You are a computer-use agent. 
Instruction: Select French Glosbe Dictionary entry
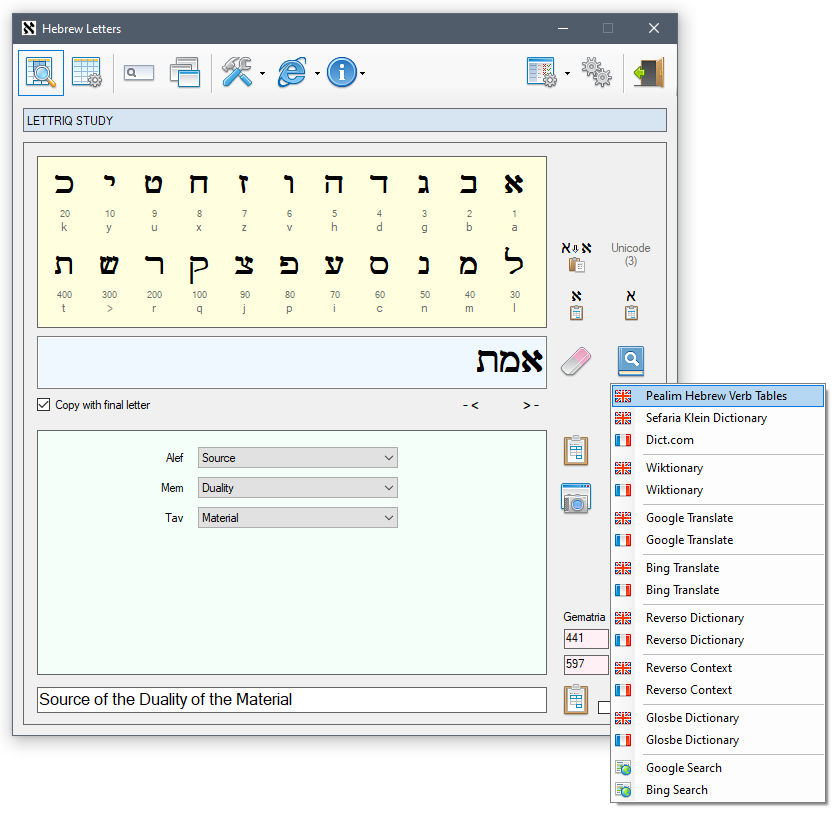pos(717,739)
